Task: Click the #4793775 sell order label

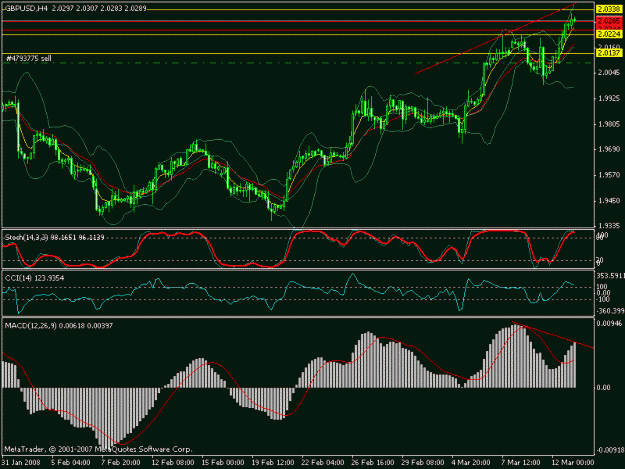Action: [29, 59]
